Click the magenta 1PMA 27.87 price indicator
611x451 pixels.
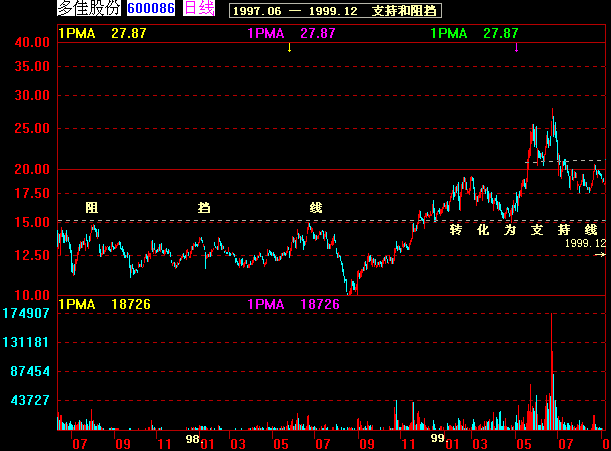click(291, 33)
